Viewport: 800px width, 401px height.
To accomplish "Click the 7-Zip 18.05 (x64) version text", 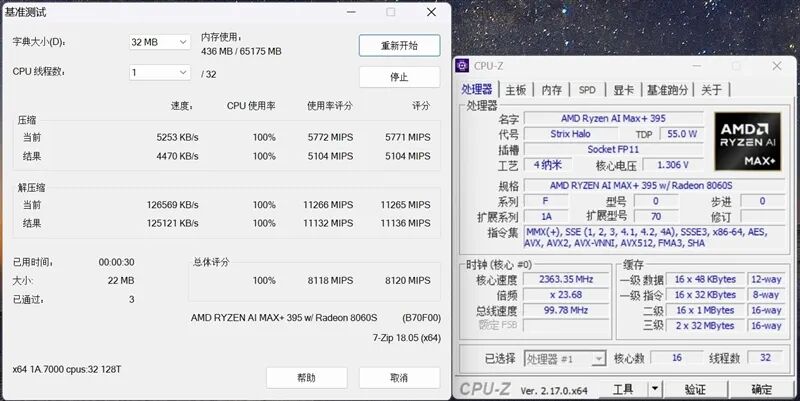I will pyautogui.click(x=407, y=338).
